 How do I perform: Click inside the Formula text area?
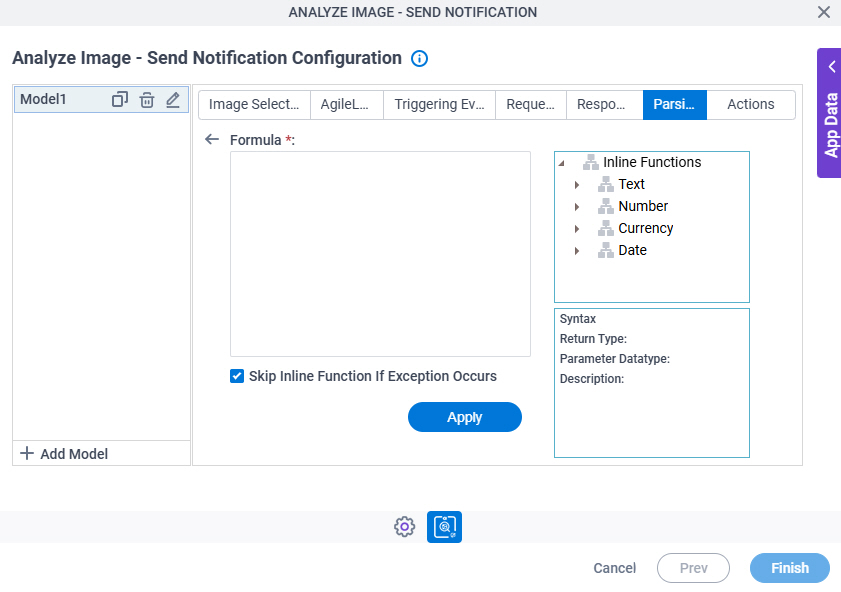click(x=380, y=254)
